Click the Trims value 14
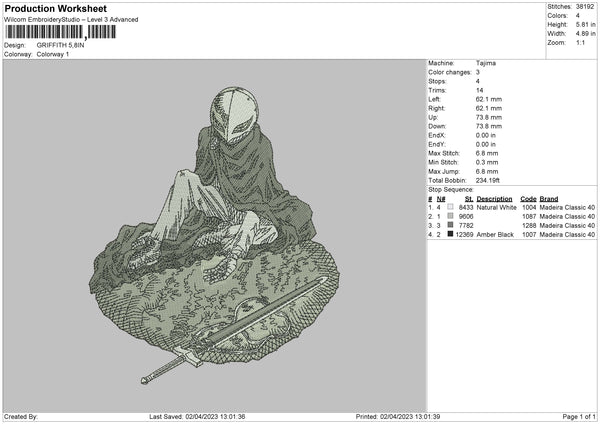600x424 pixels. [479, 90]
